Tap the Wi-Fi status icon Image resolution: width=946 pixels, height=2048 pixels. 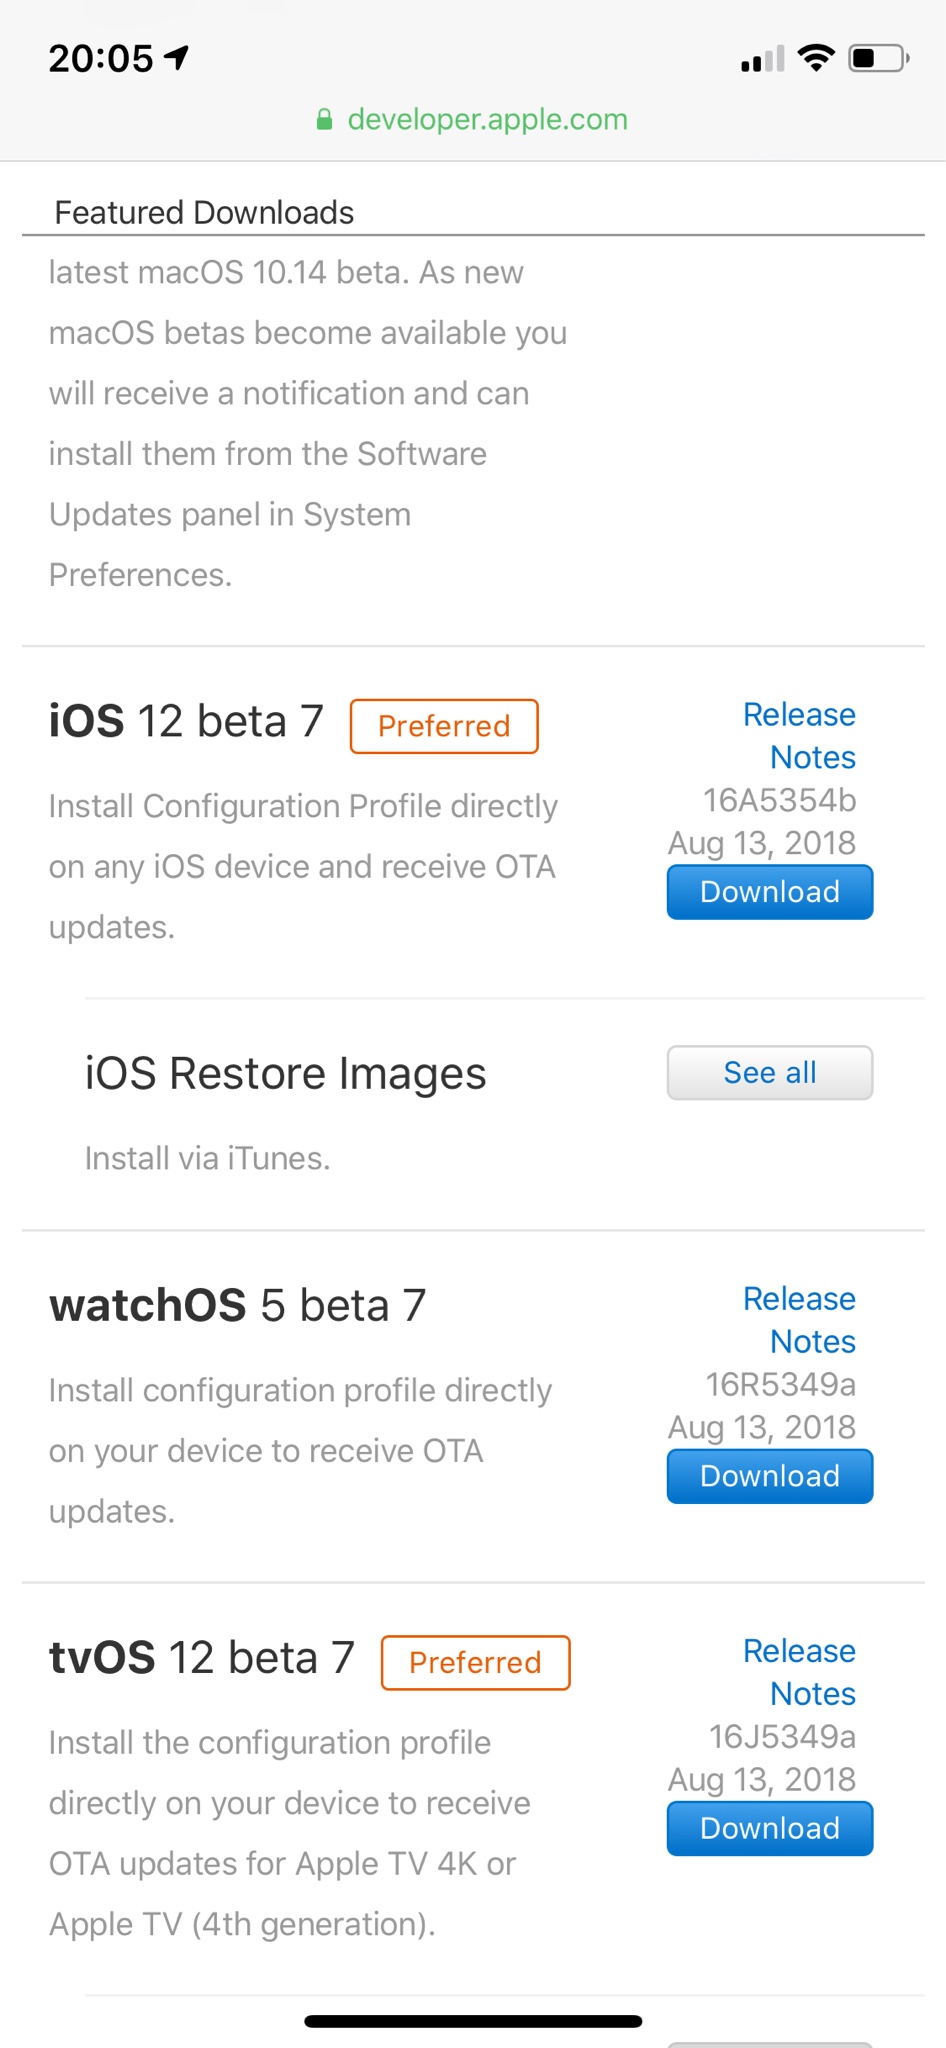coord(816,58)
